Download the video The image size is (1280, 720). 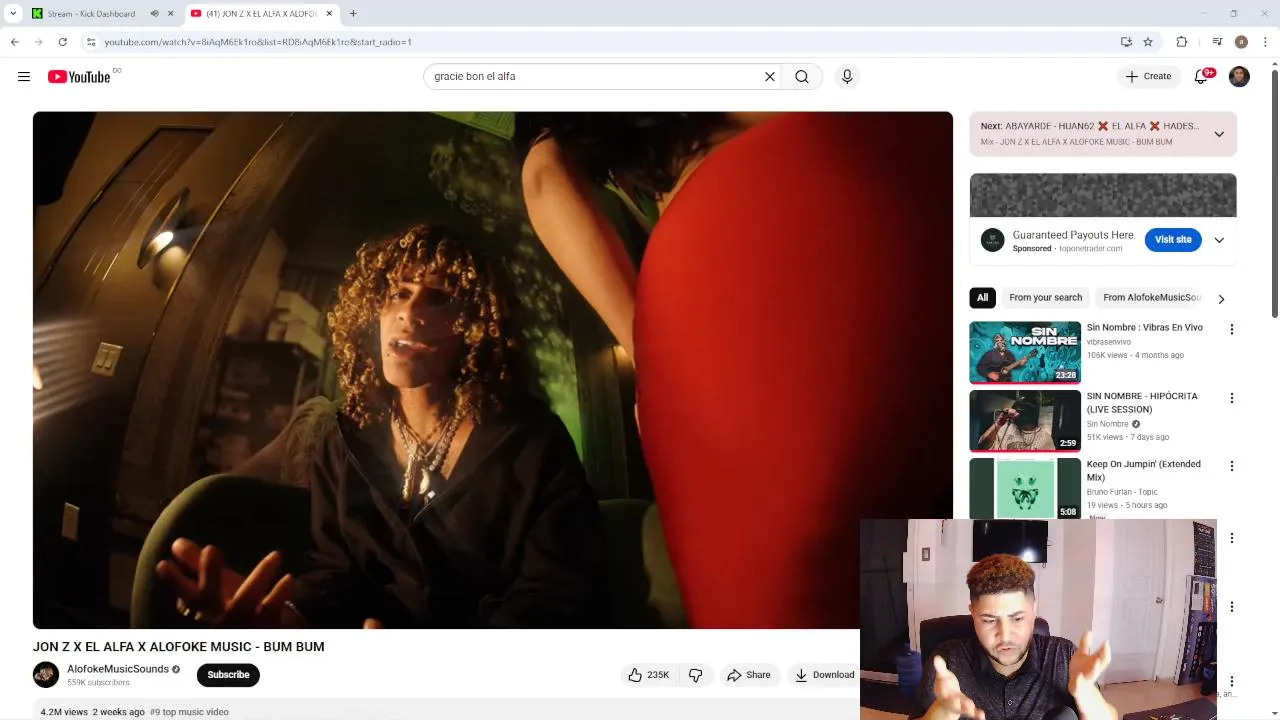click(824, 675)
